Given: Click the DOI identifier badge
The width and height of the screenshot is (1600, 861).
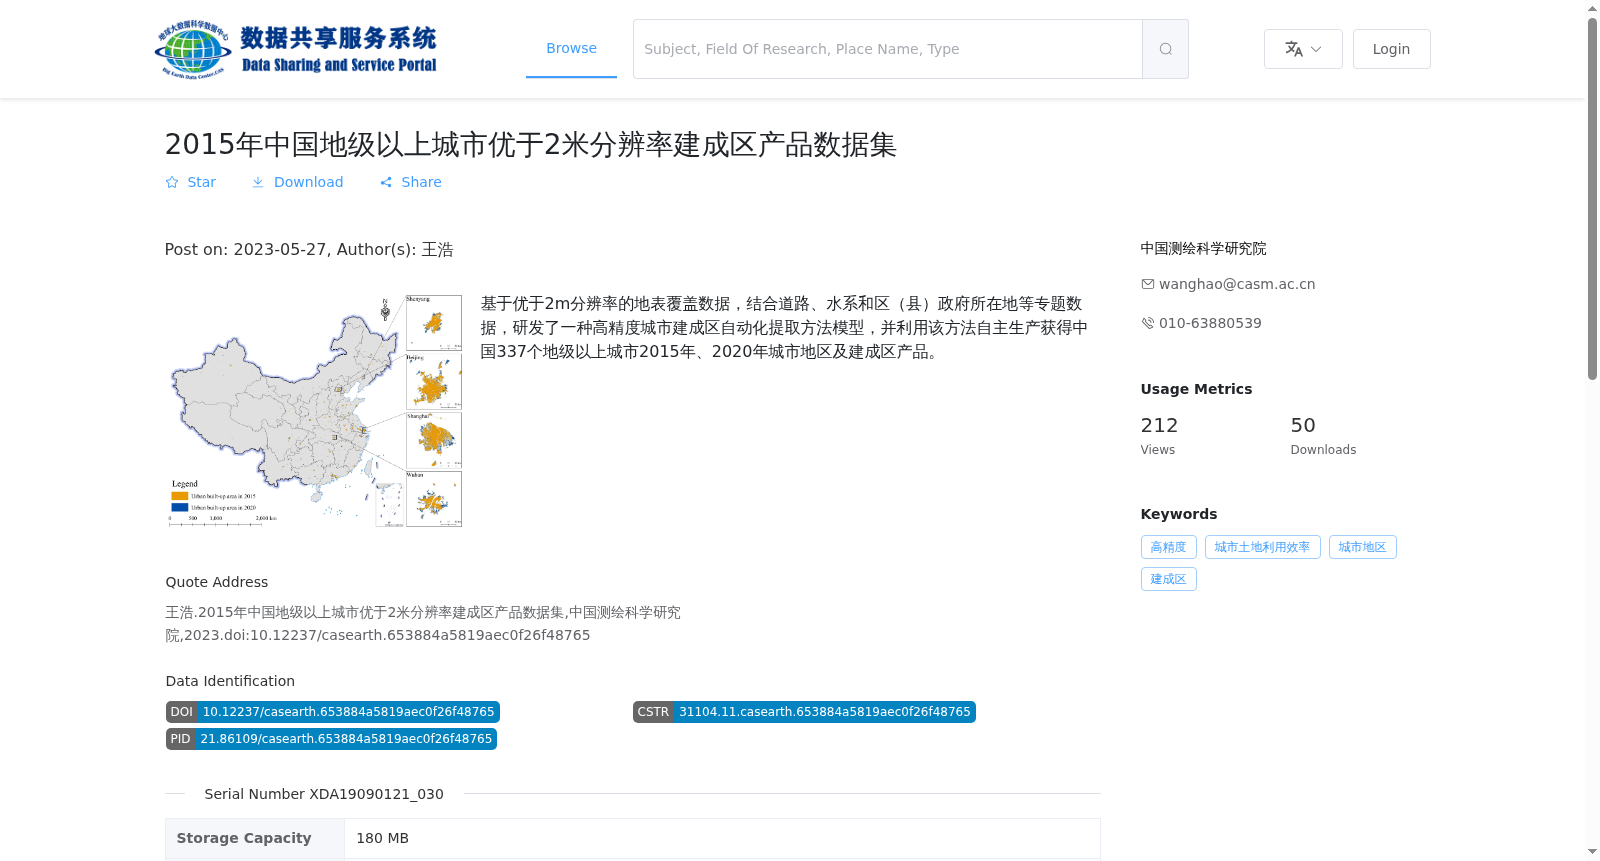Looking at the screenshot, I should pyautogui.click(x=332, y=712).
